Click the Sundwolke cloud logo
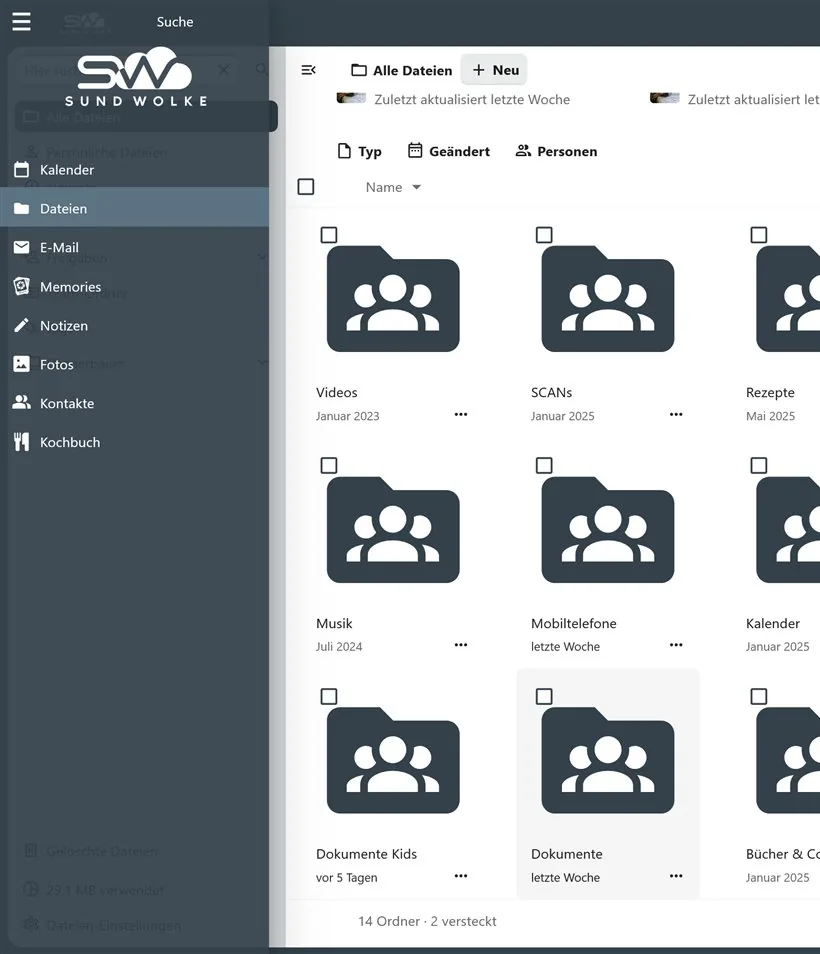 (136, 77)
